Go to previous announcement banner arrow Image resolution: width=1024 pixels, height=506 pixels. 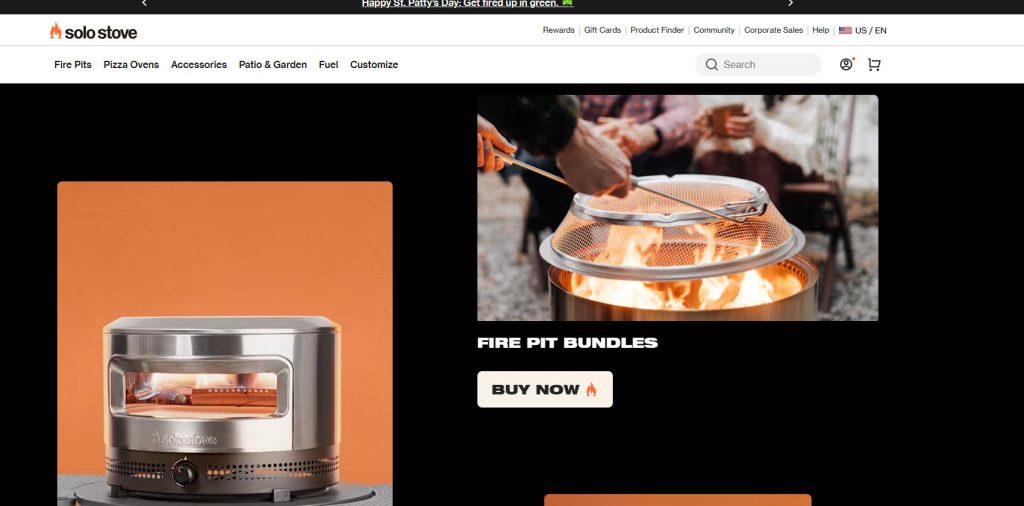point(144,3)
